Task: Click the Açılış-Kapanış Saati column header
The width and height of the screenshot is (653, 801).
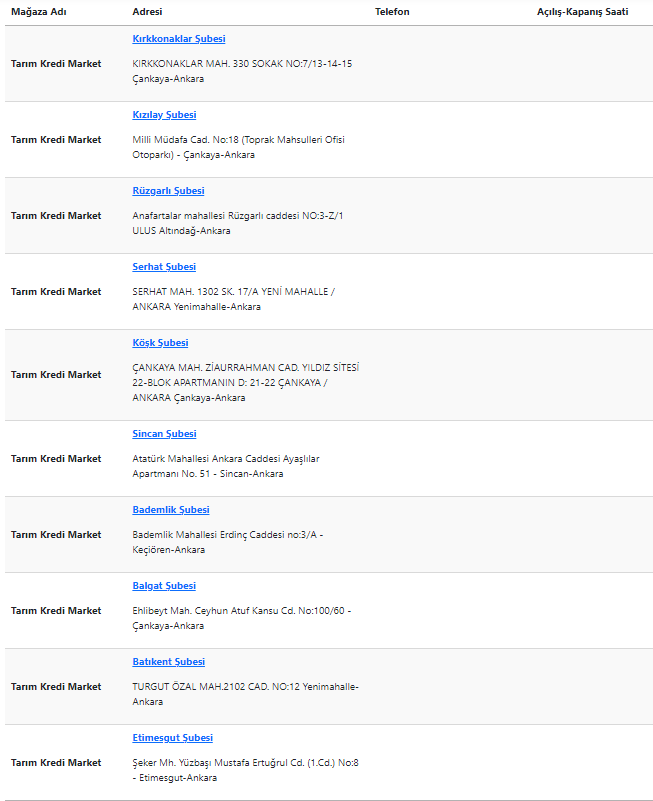Action: tap(582, 12)
